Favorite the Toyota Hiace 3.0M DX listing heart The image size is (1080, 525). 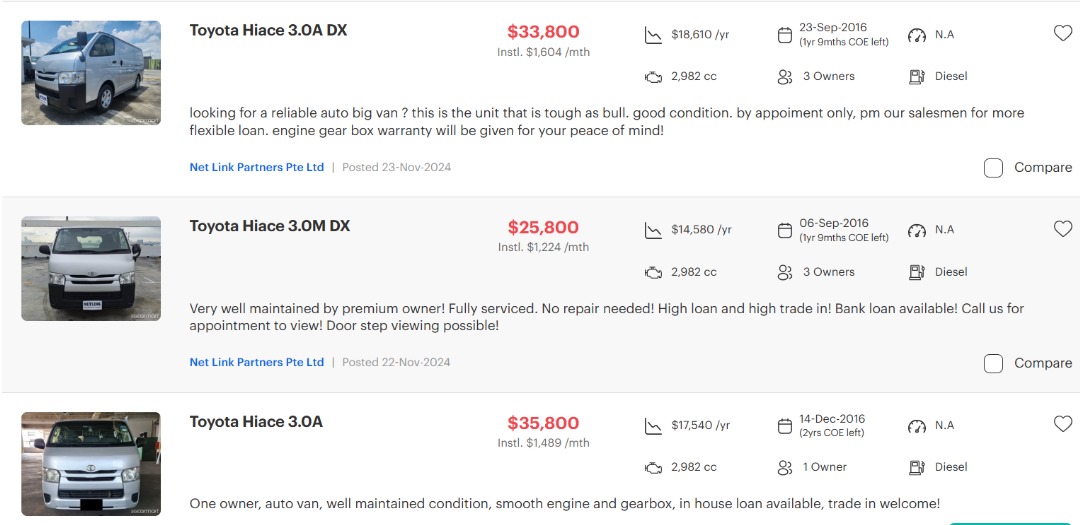click(x=1063, y=229)
